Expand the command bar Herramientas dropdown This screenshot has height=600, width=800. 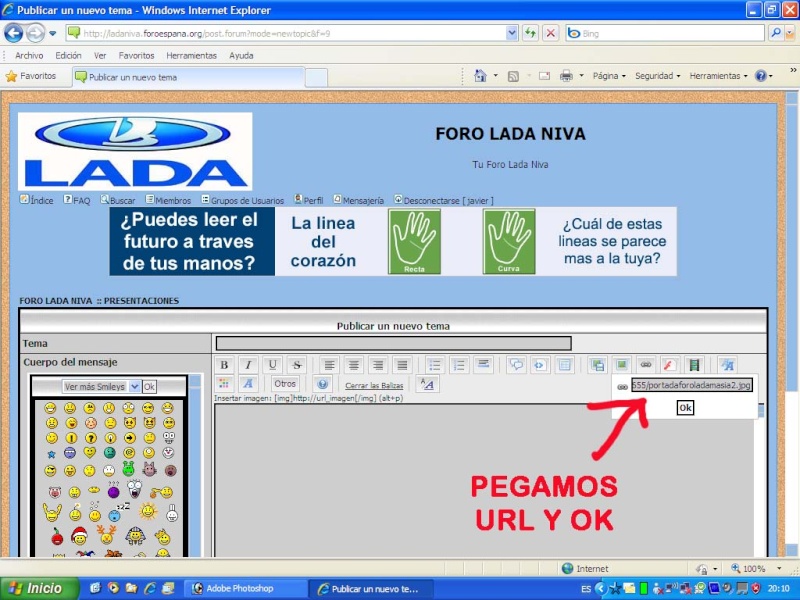(718, 76)
